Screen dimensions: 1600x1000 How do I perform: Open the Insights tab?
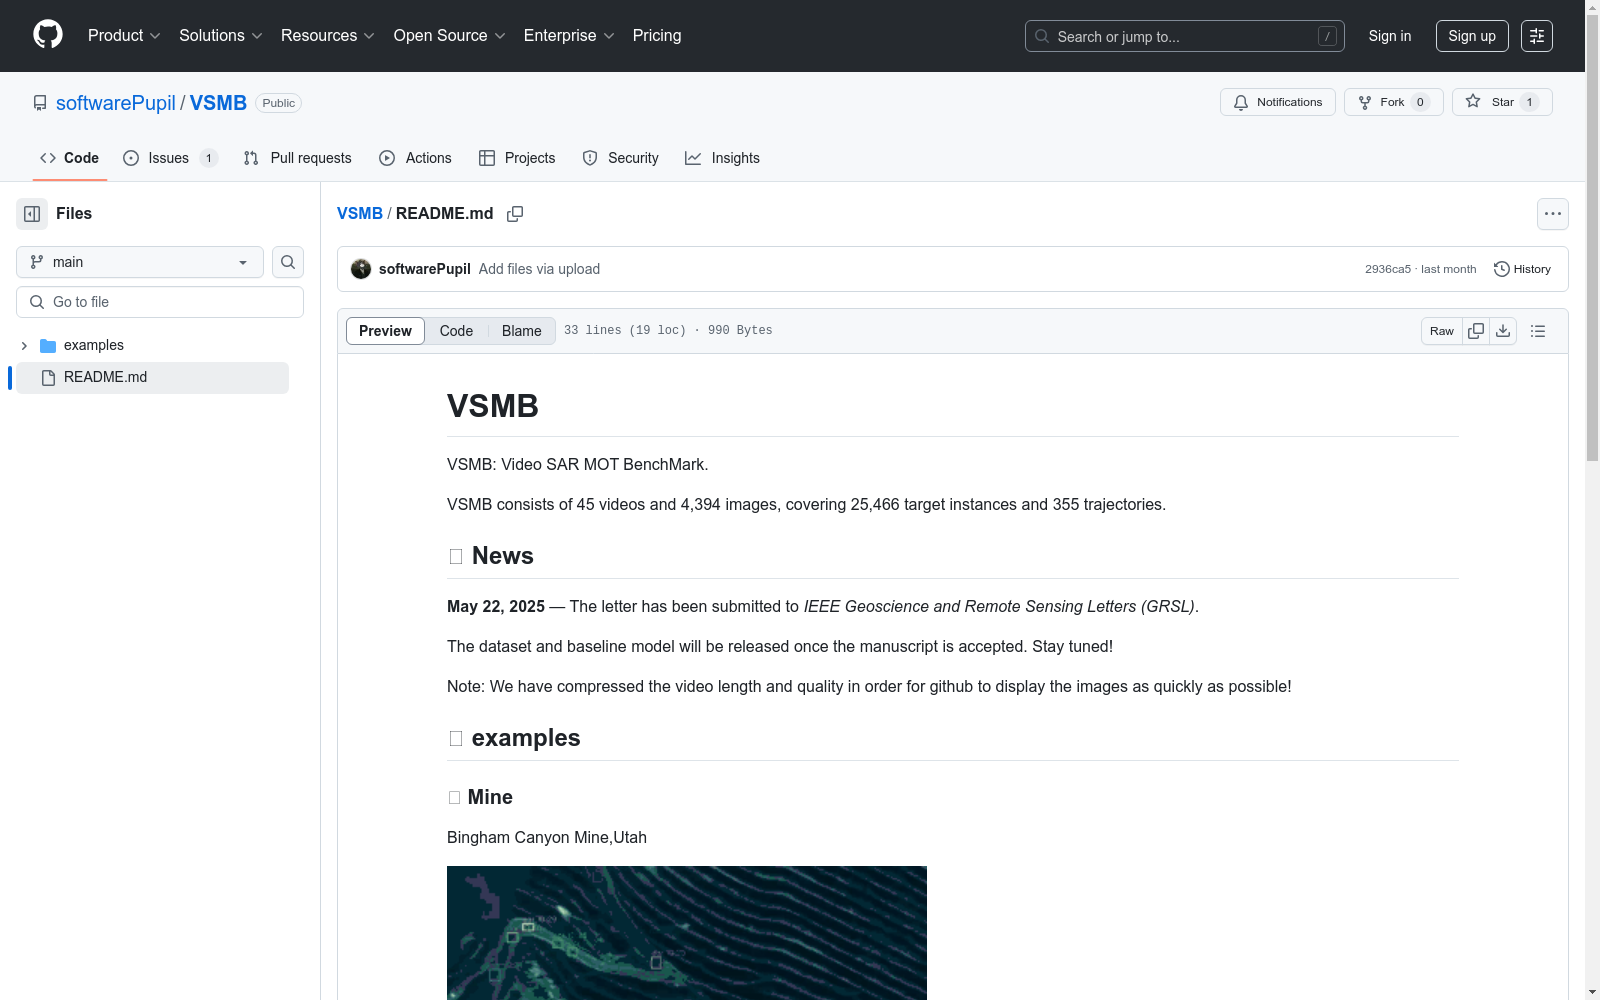click(722, 158)
